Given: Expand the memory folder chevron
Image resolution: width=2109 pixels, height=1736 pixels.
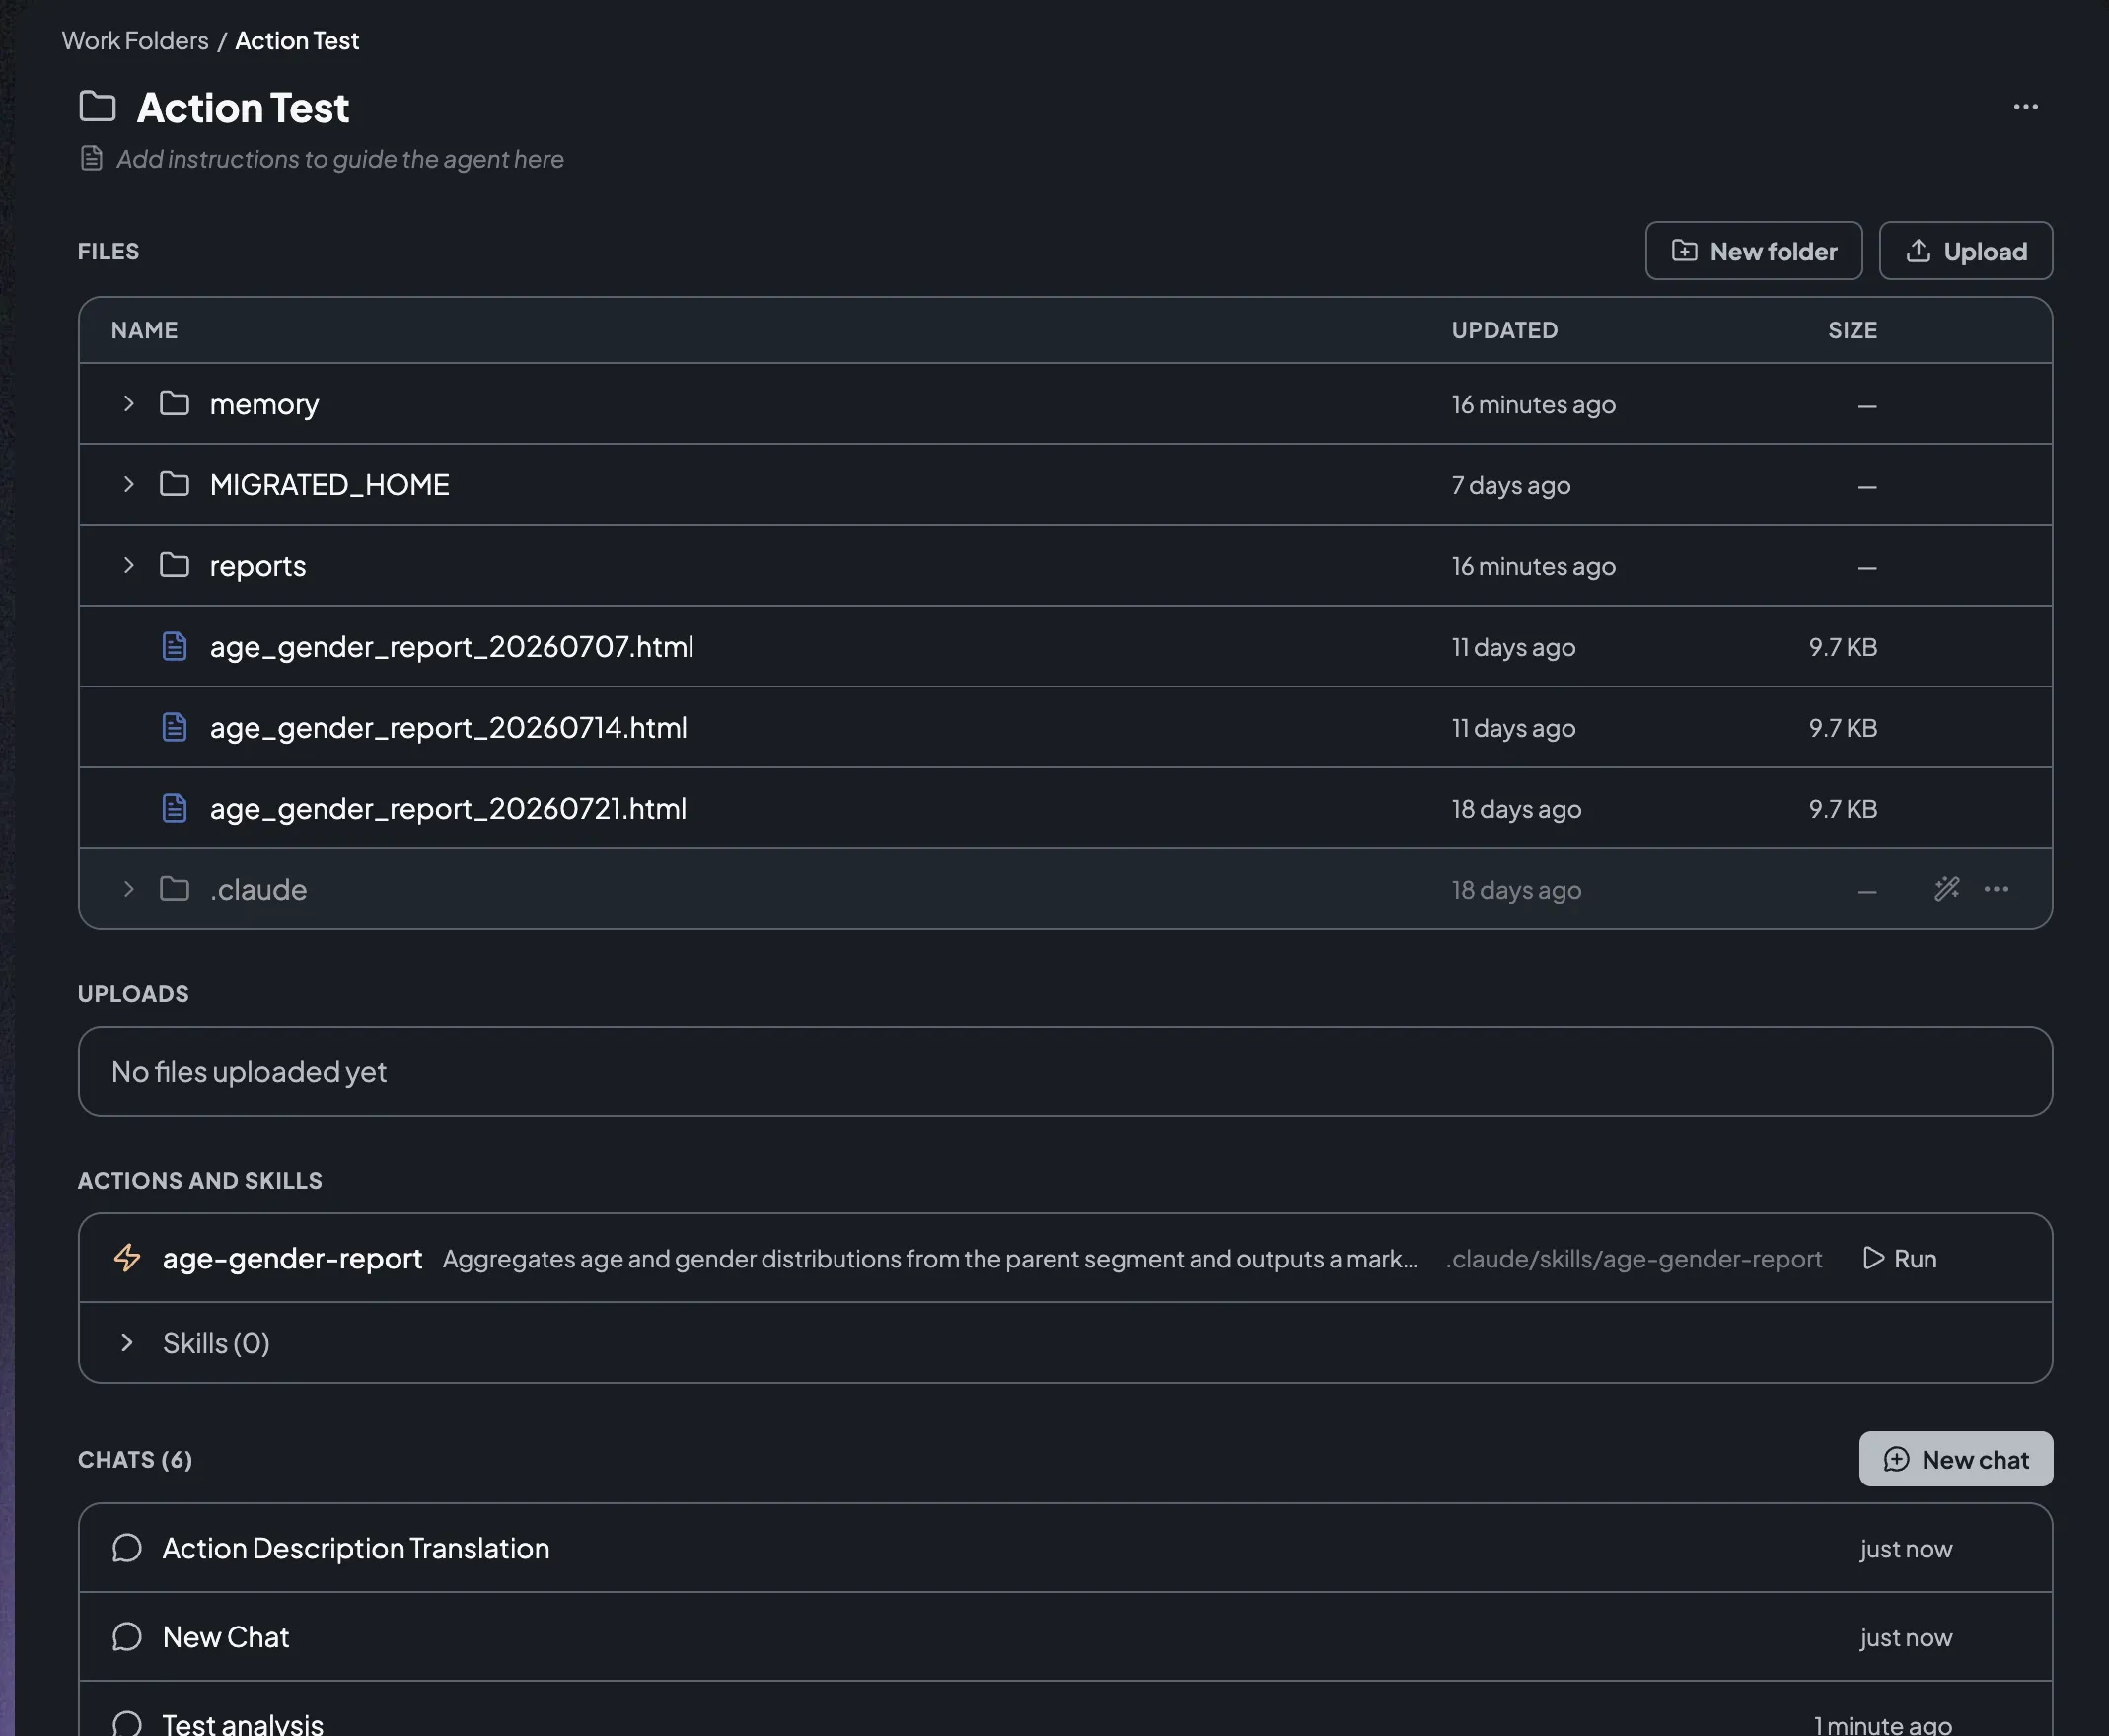Looking at the screenshot, I should (128, 404).
